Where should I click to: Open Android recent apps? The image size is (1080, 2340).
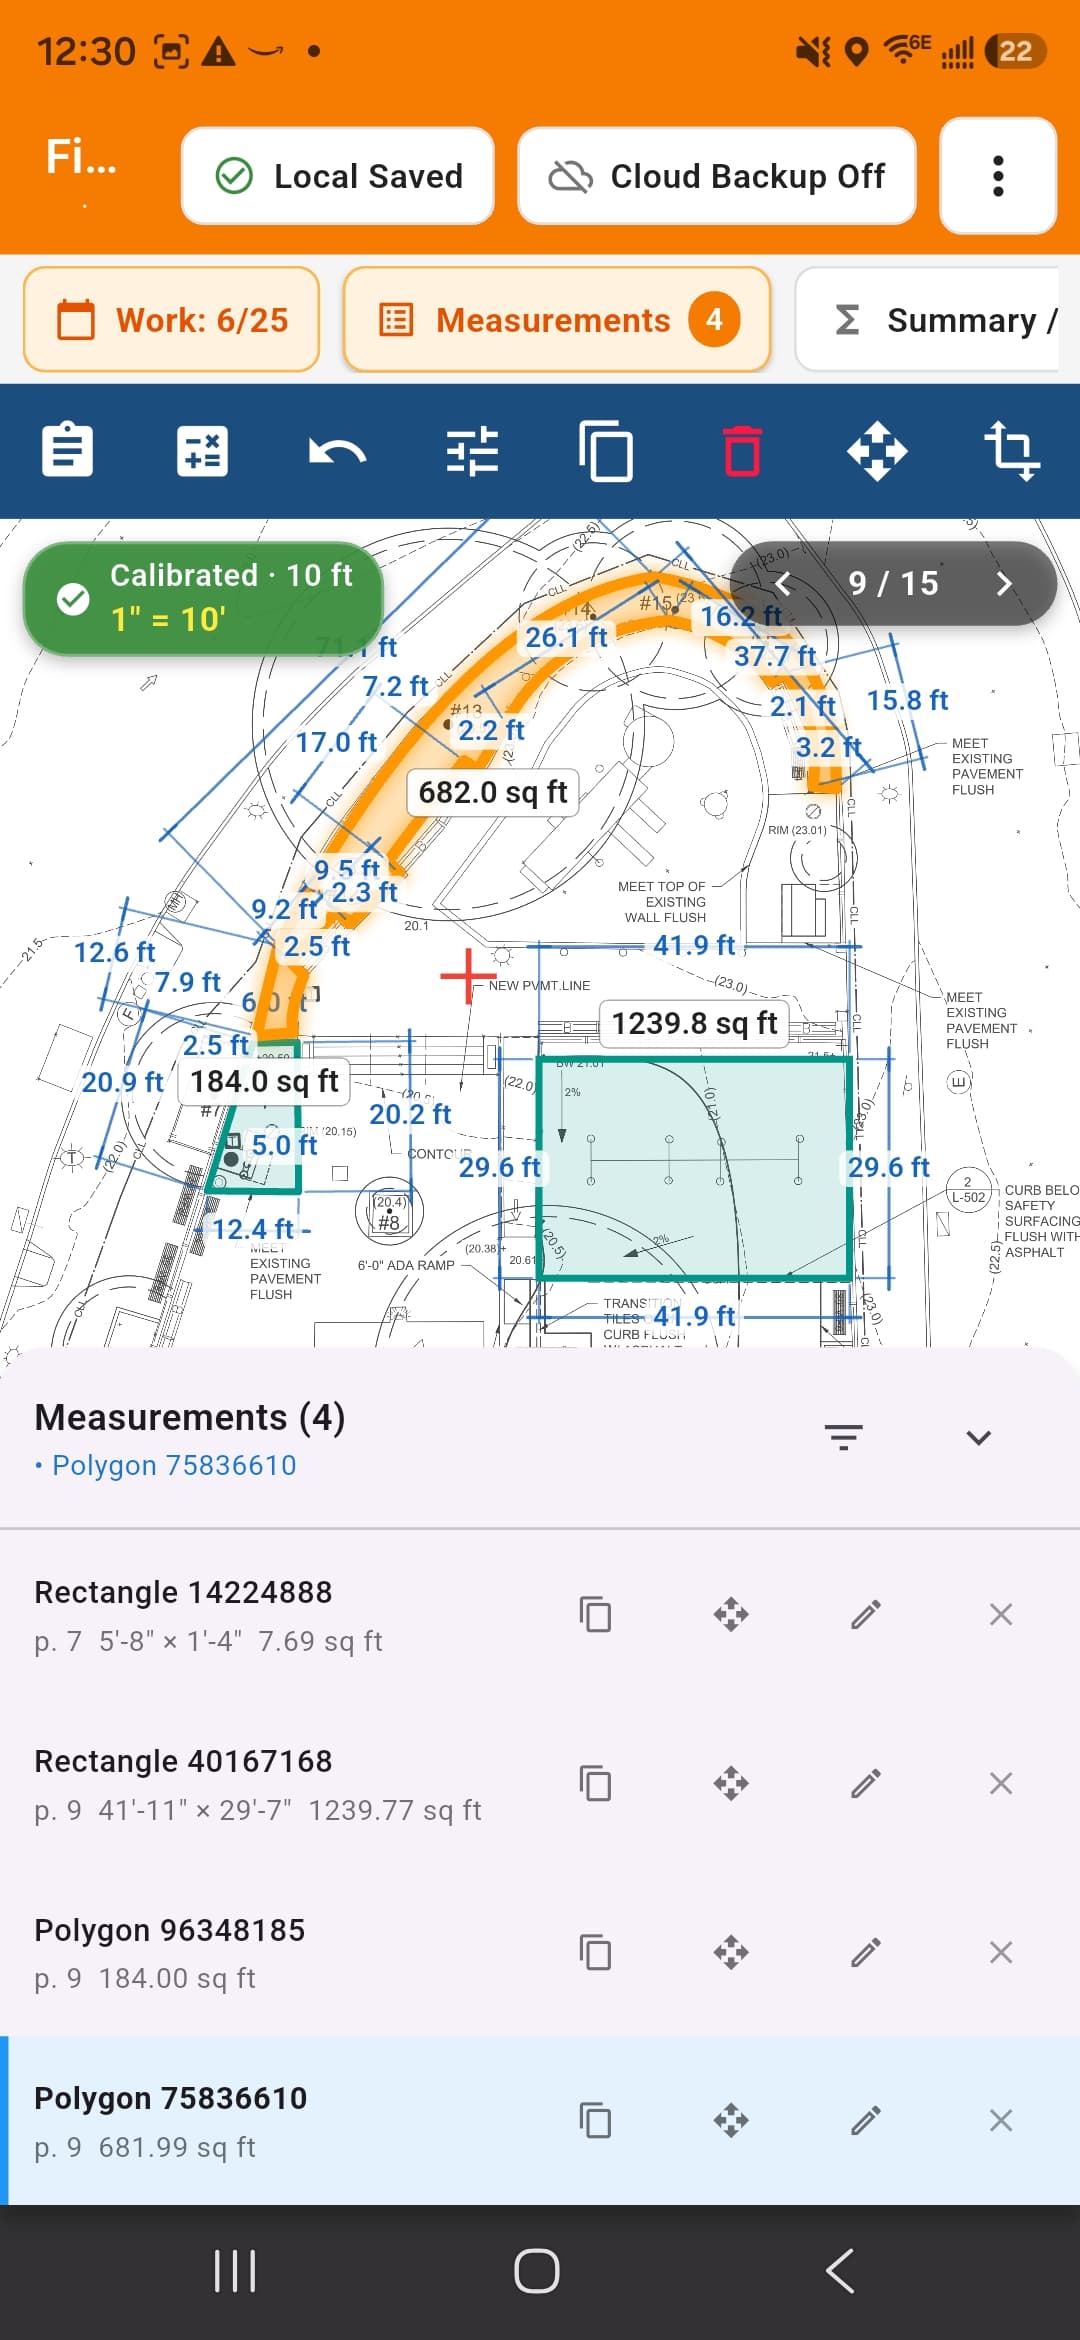(236, 2271)
